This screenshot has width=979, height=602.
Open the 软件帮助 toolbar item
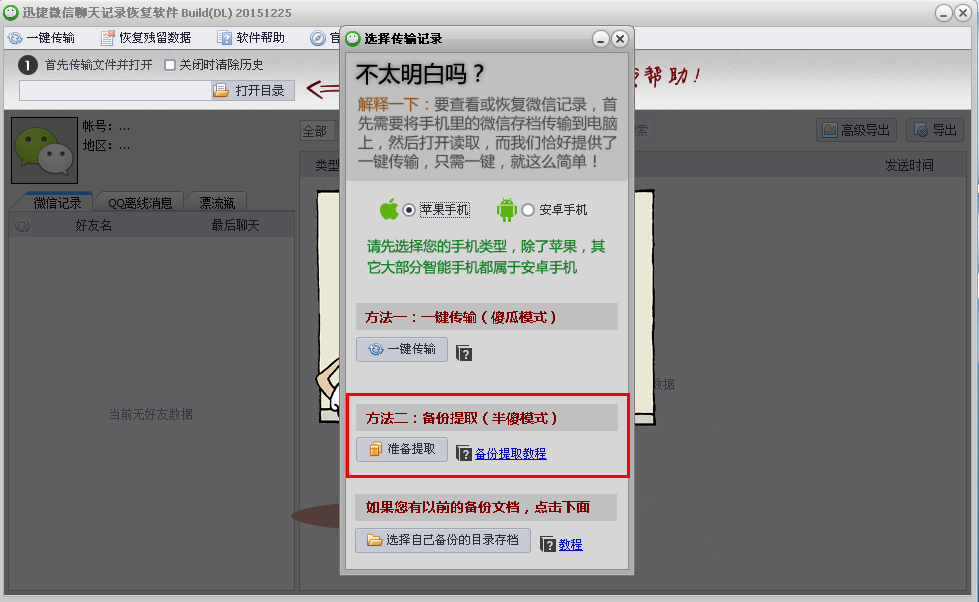(x=251, y=38)
